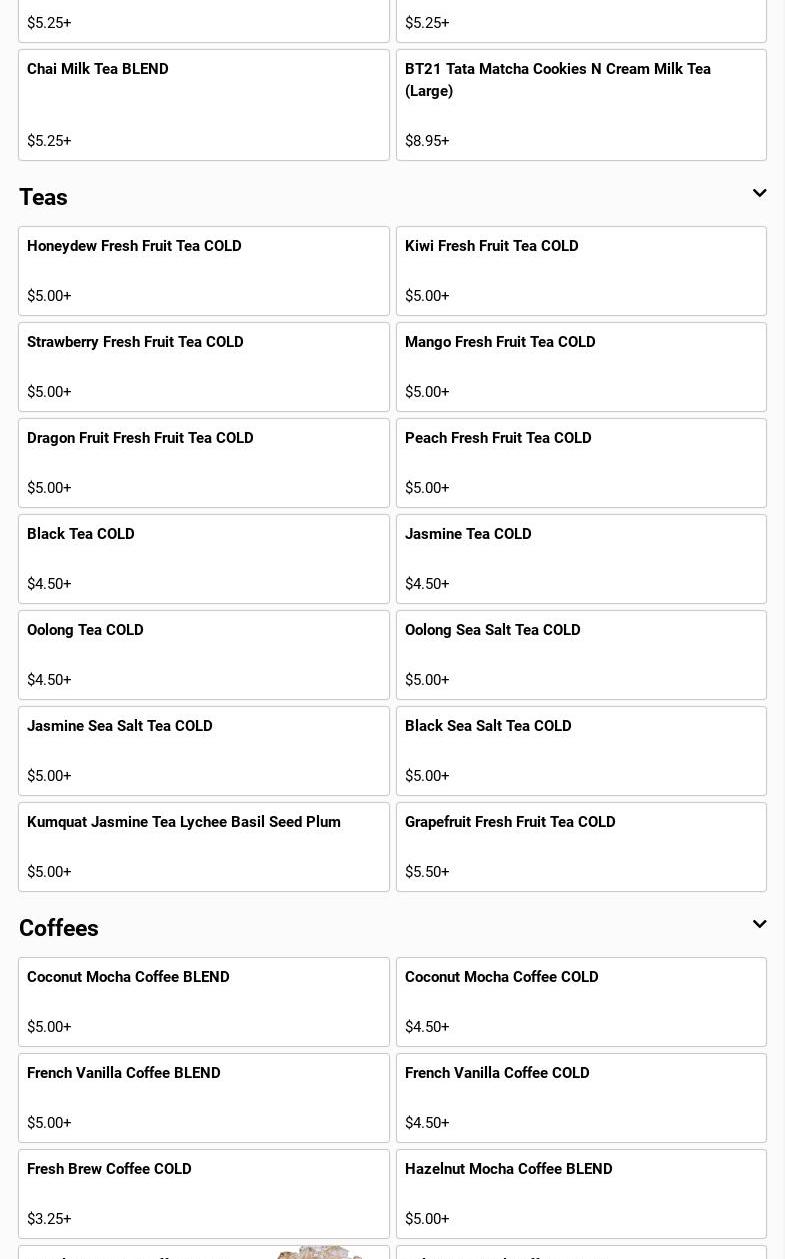Open Oolong Sea Salt Tea COLD
Image resolution: width=785 pixels, height=1259 pixels.
pyautogui.click(x=581, y=655)
